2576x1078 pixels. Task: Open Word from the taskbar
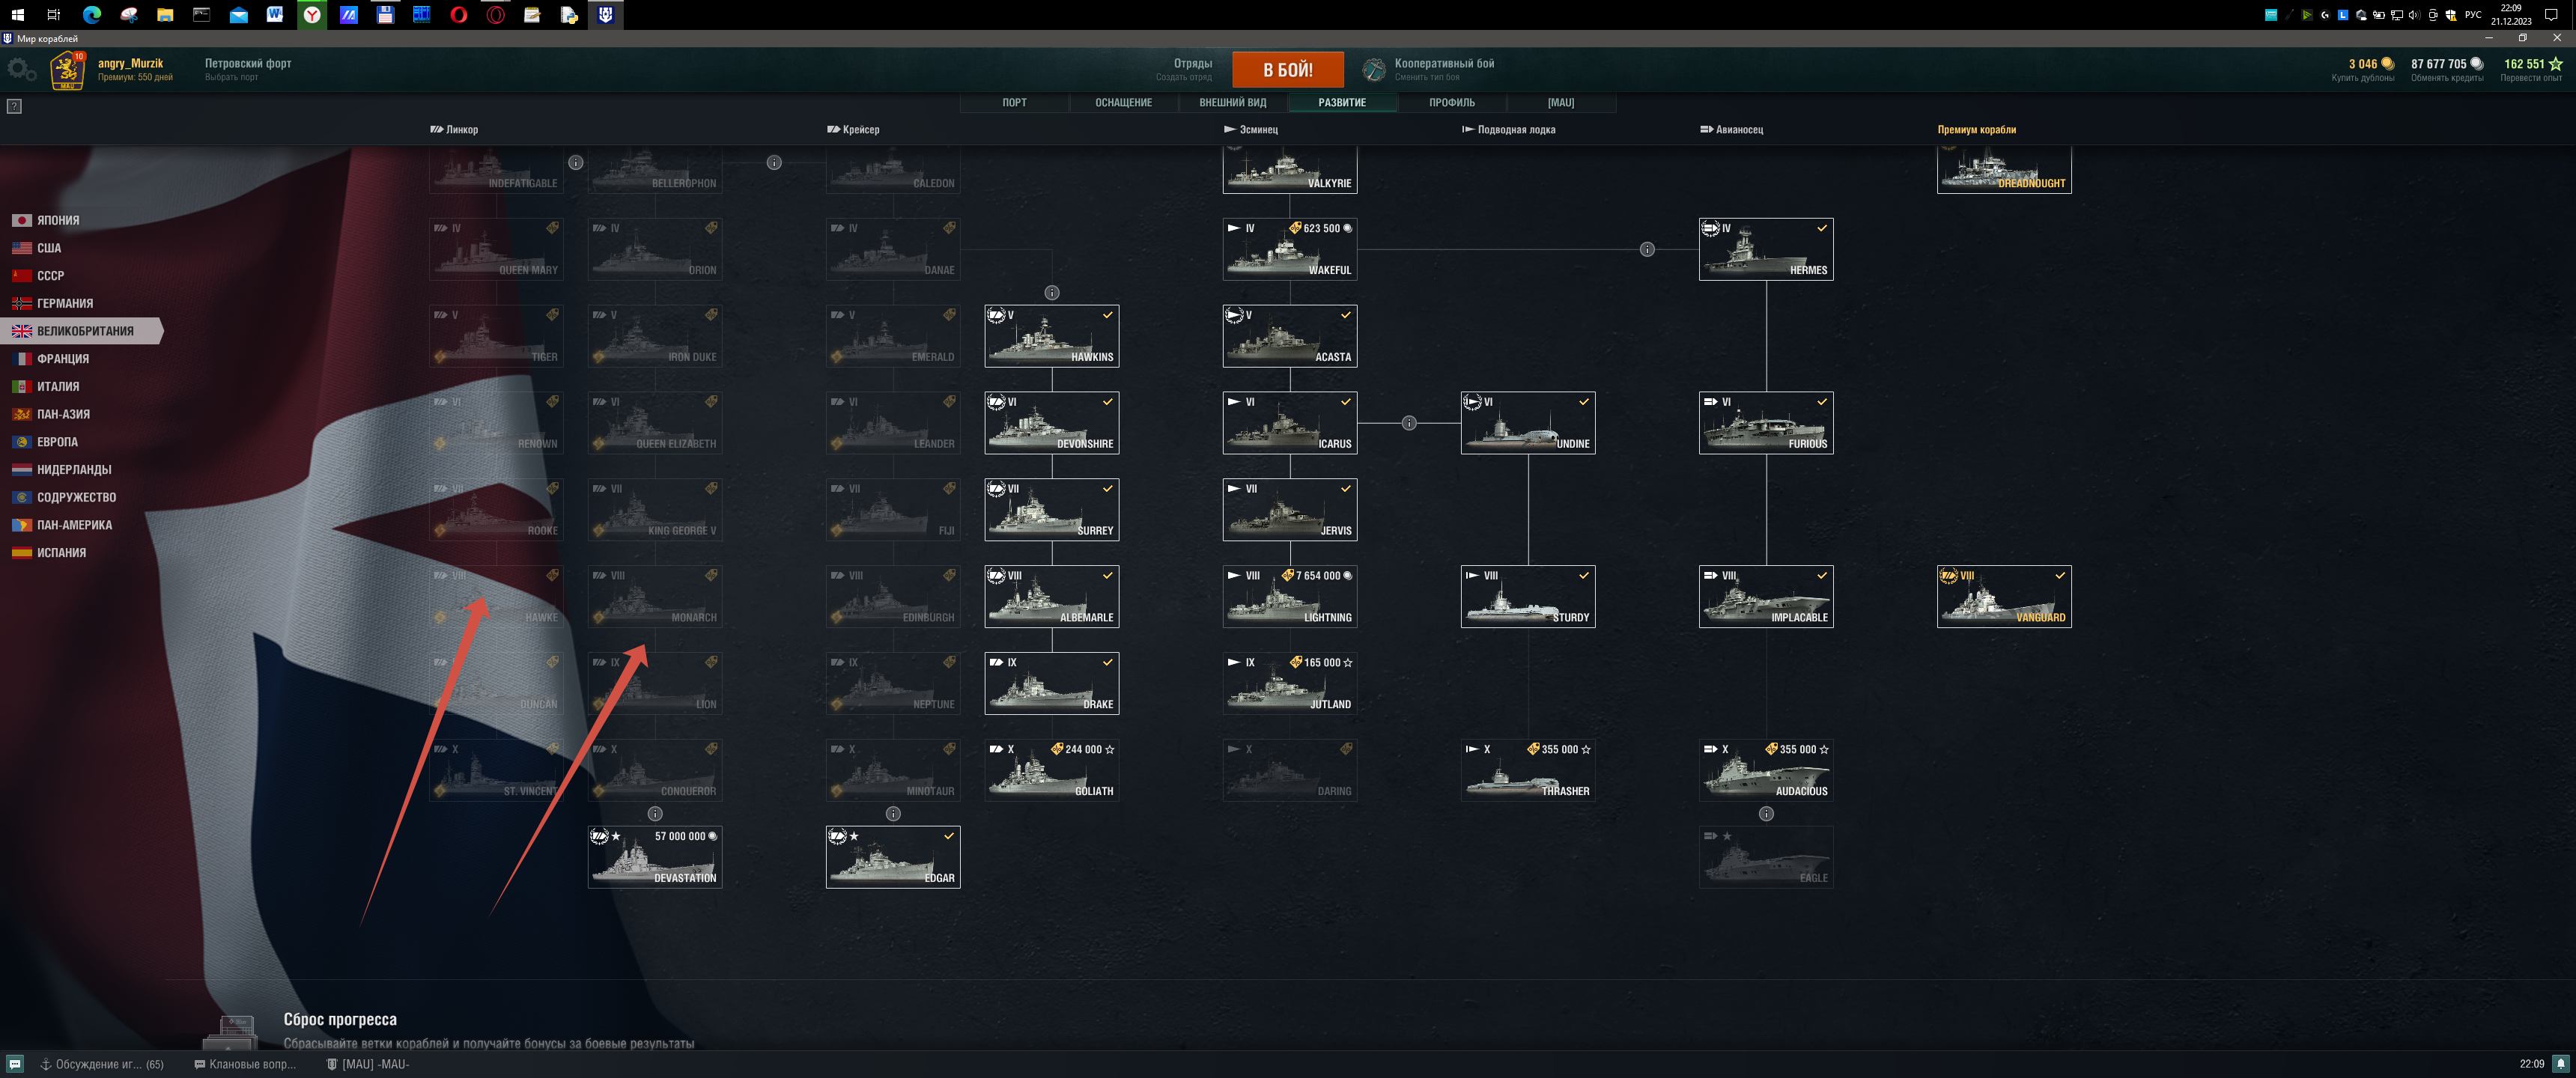[275, 14]
